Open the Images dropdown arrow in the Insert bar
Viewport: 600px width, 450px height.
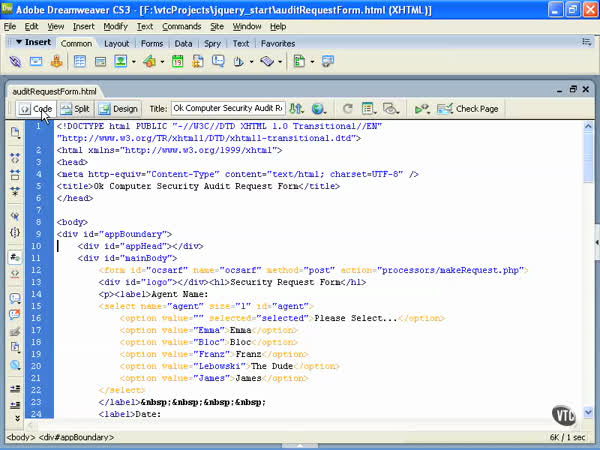pyautogui.click(x=133, y=62)
